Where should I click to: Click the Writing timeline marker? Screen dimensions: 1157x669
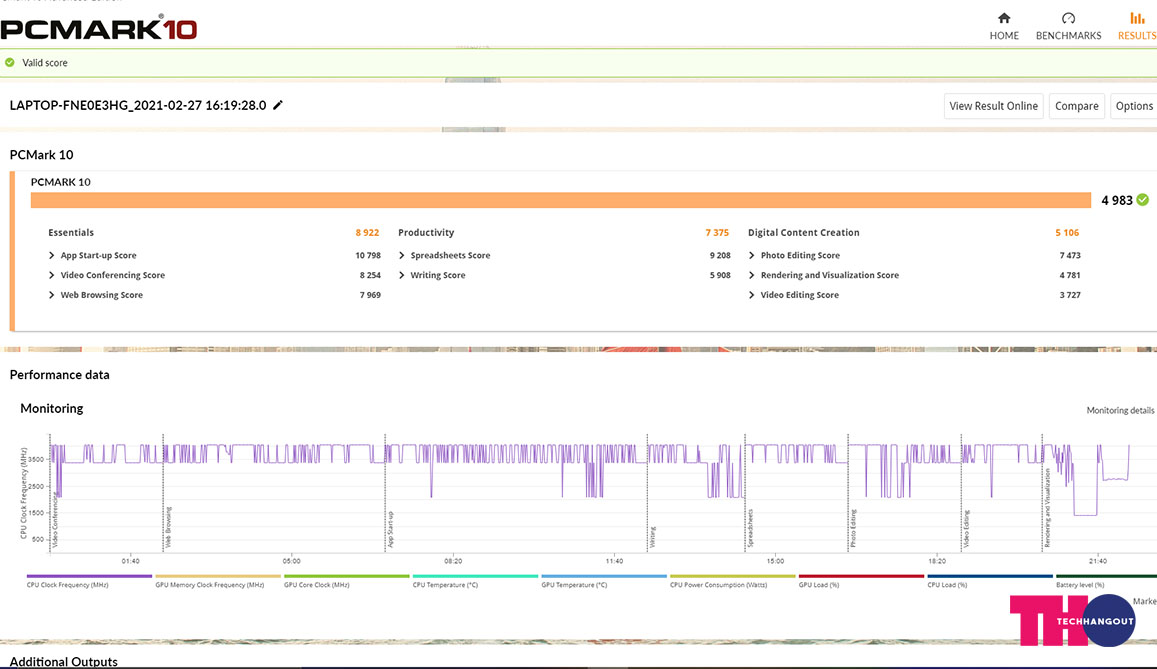coord(652,536)
